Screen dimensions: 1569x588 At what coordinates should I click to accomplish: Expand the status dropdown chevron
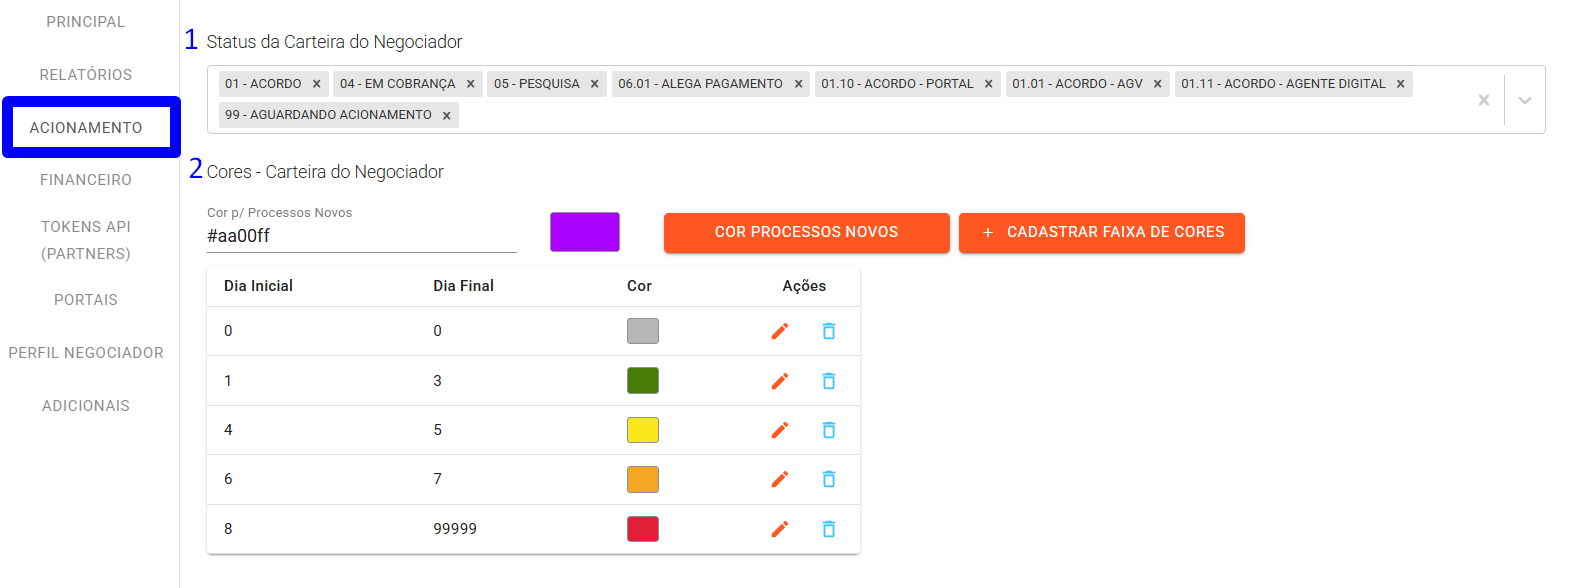[1524, 100]
